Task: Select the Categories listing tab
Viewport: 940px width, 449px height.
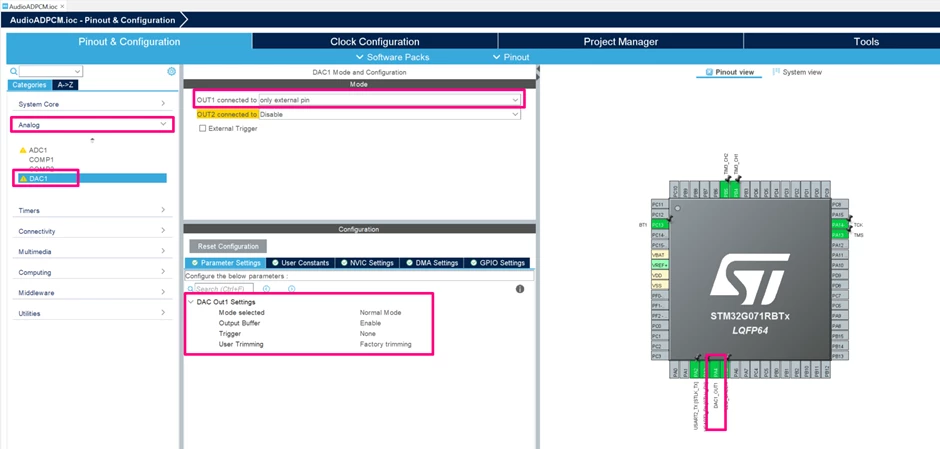Action: pos(29,85)
